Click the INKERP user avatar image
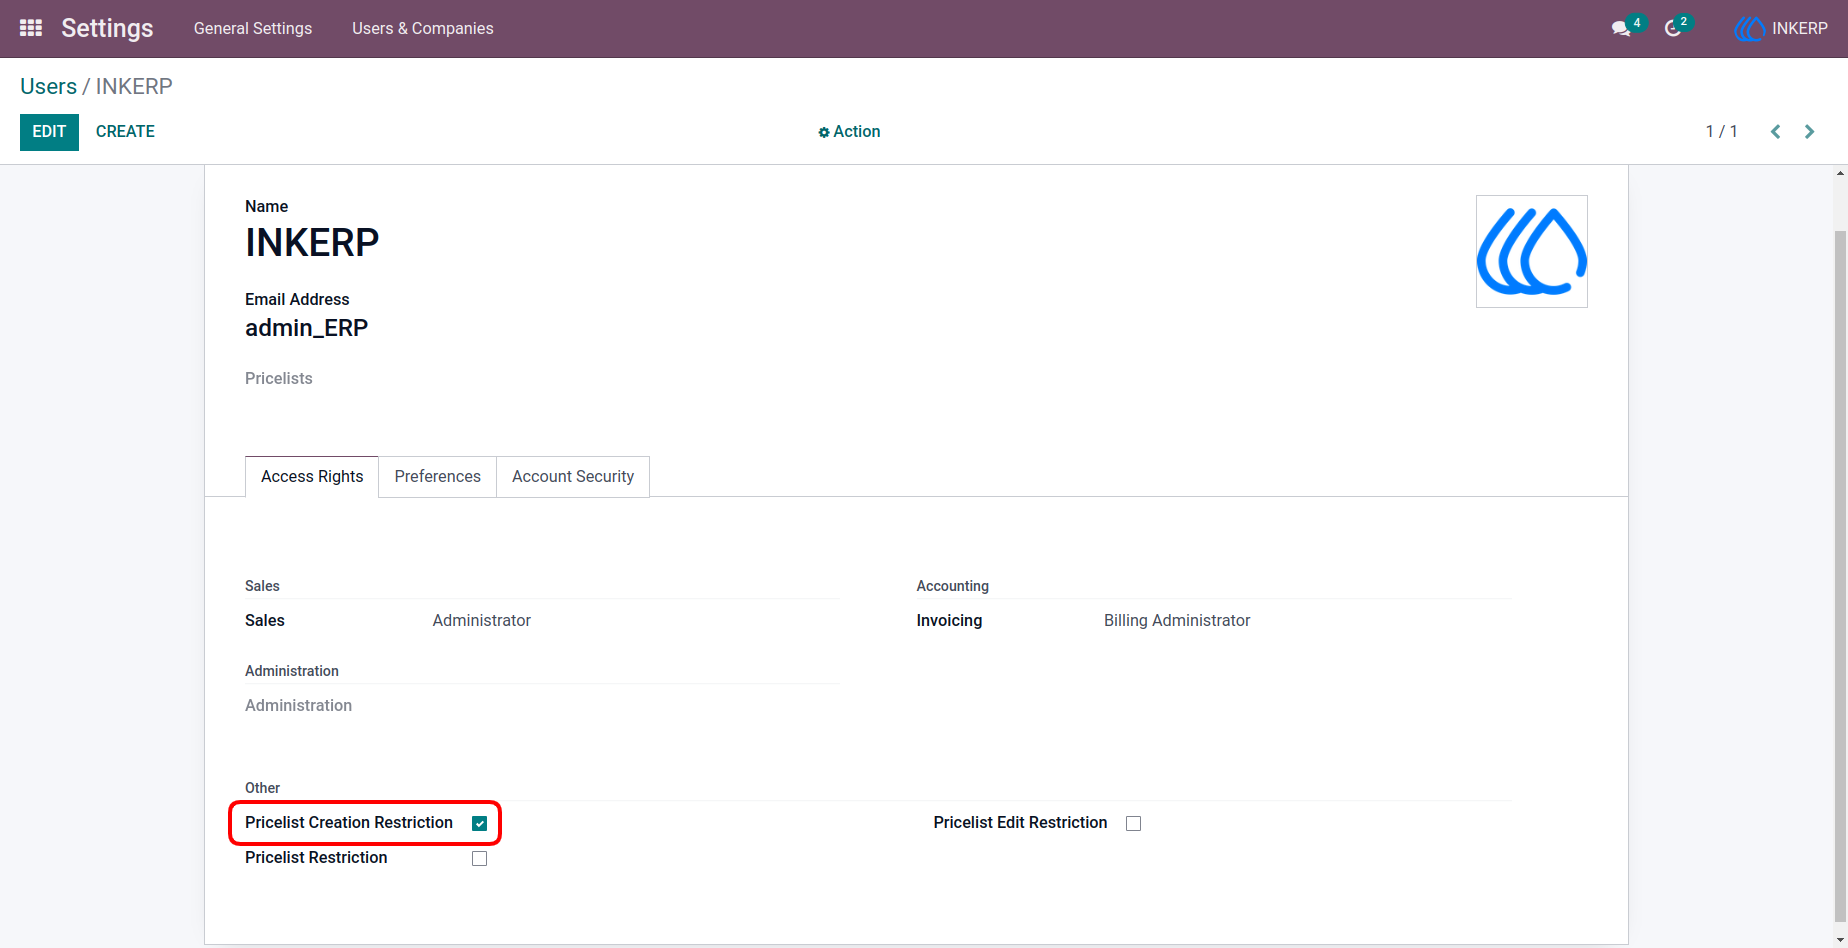 (x=1532, y=252)
